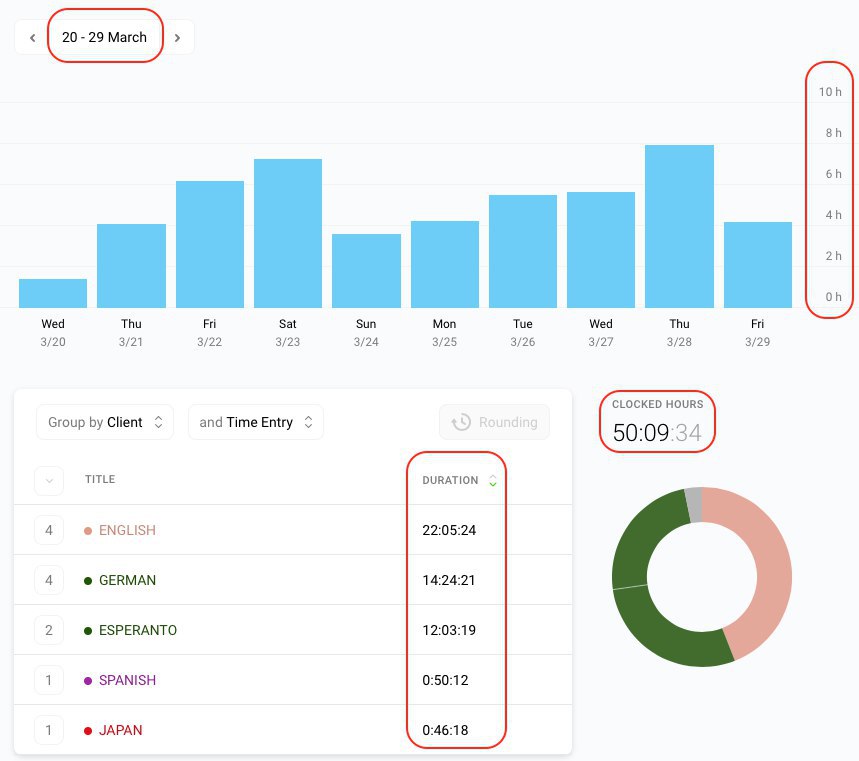Click the Tue 3/26 bar in chart
This screenshot has width=859, height=761.
coord(523,251)
